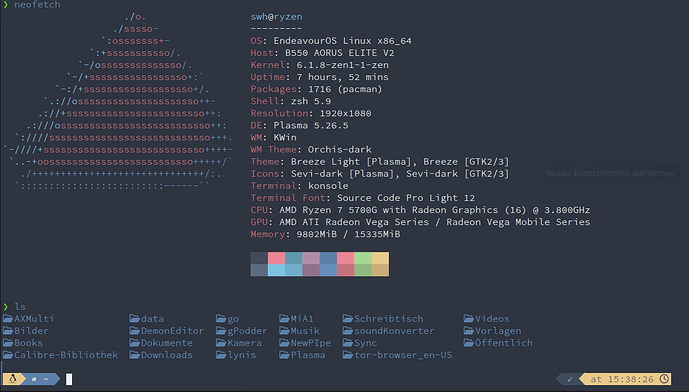Image resolution: width=689 pixels, height=392 pixels.
Task: Click the "konsole" terminal value
Action: pyautogui.click(x=328, y=186)
